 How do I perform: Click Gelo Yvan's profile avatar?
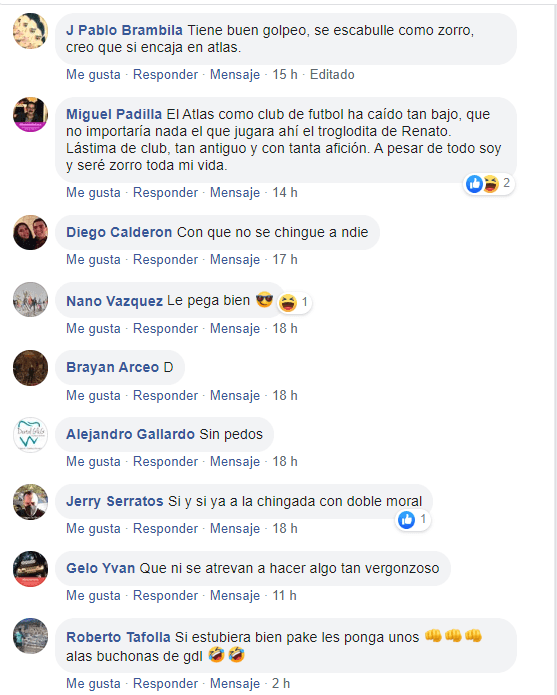pos(30,569)
